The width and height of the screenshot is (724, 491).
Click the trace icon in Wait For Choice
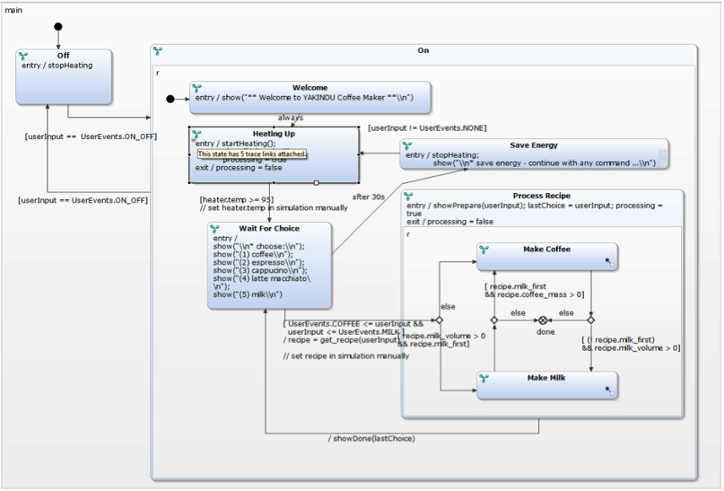click(x=217, y=229)
